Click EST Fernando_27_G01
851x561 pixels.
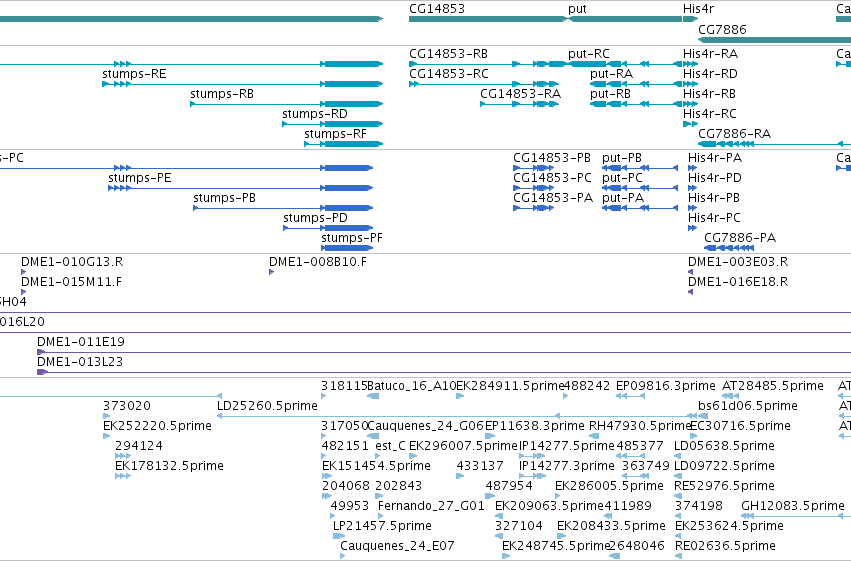tap(380, 517)
